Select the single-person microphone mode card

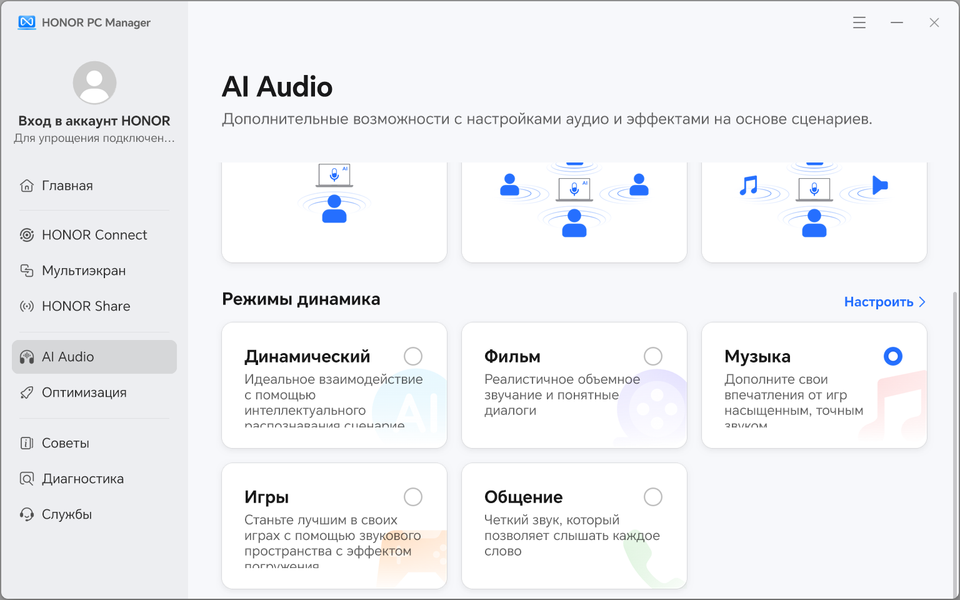(334, 212)
